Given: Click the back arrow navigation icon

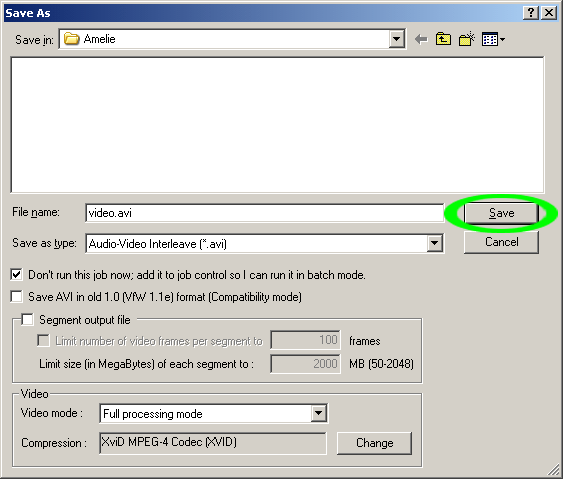Looking at the screenshot, I should click(x=421, y=39).
